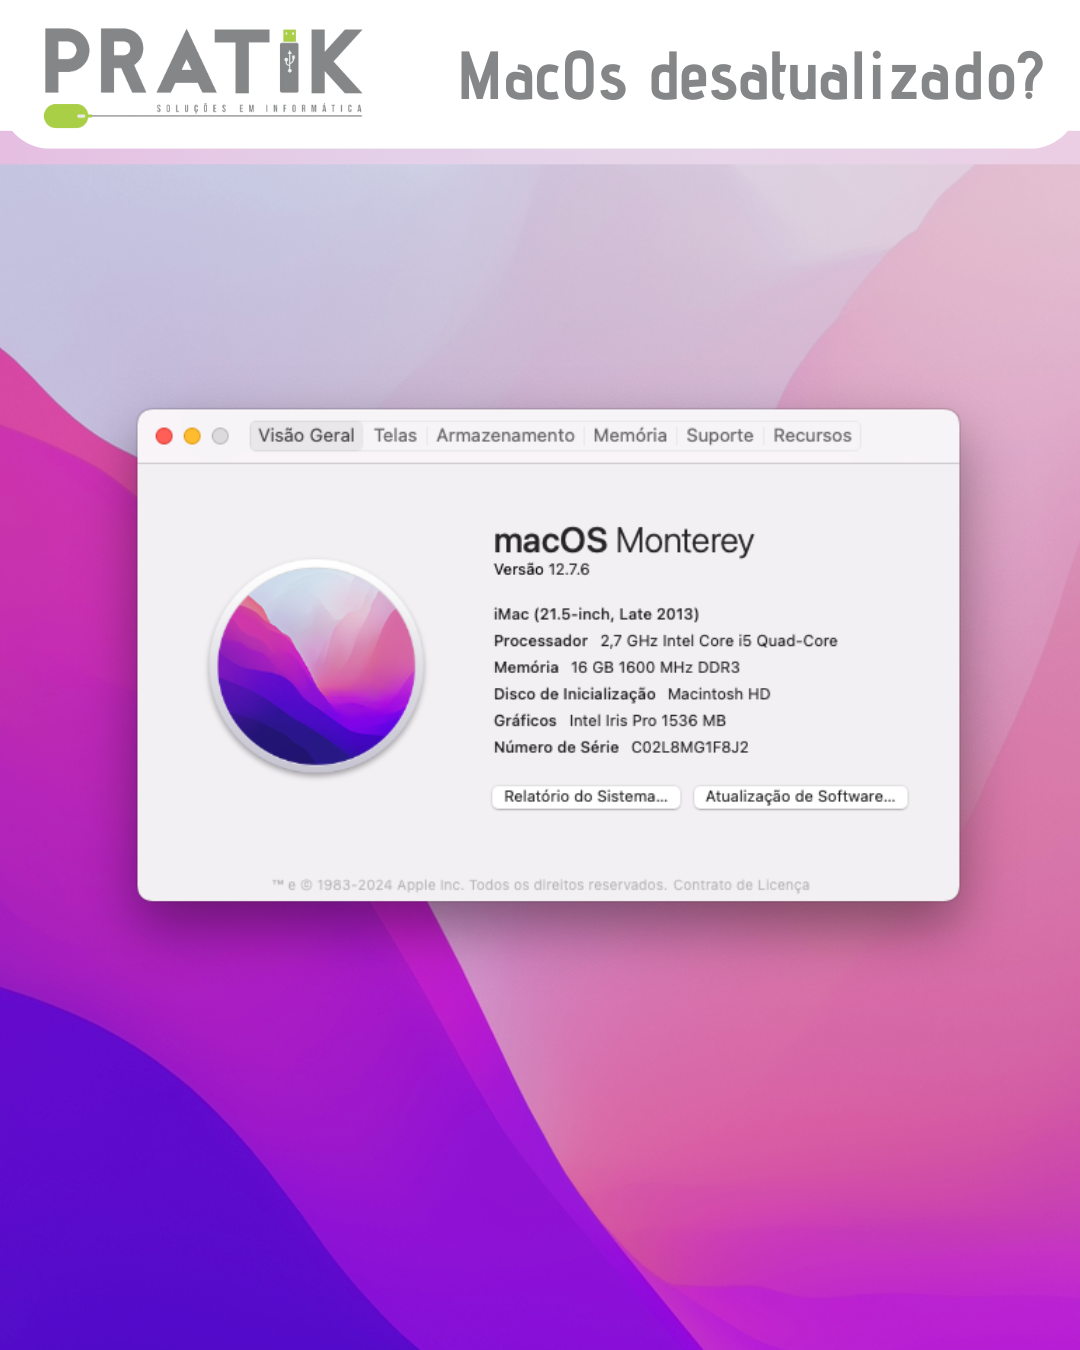Click the green mouse icon under Pratik
The width and height of the screenshot is (1080, 1350).
[x=66, y=116]
